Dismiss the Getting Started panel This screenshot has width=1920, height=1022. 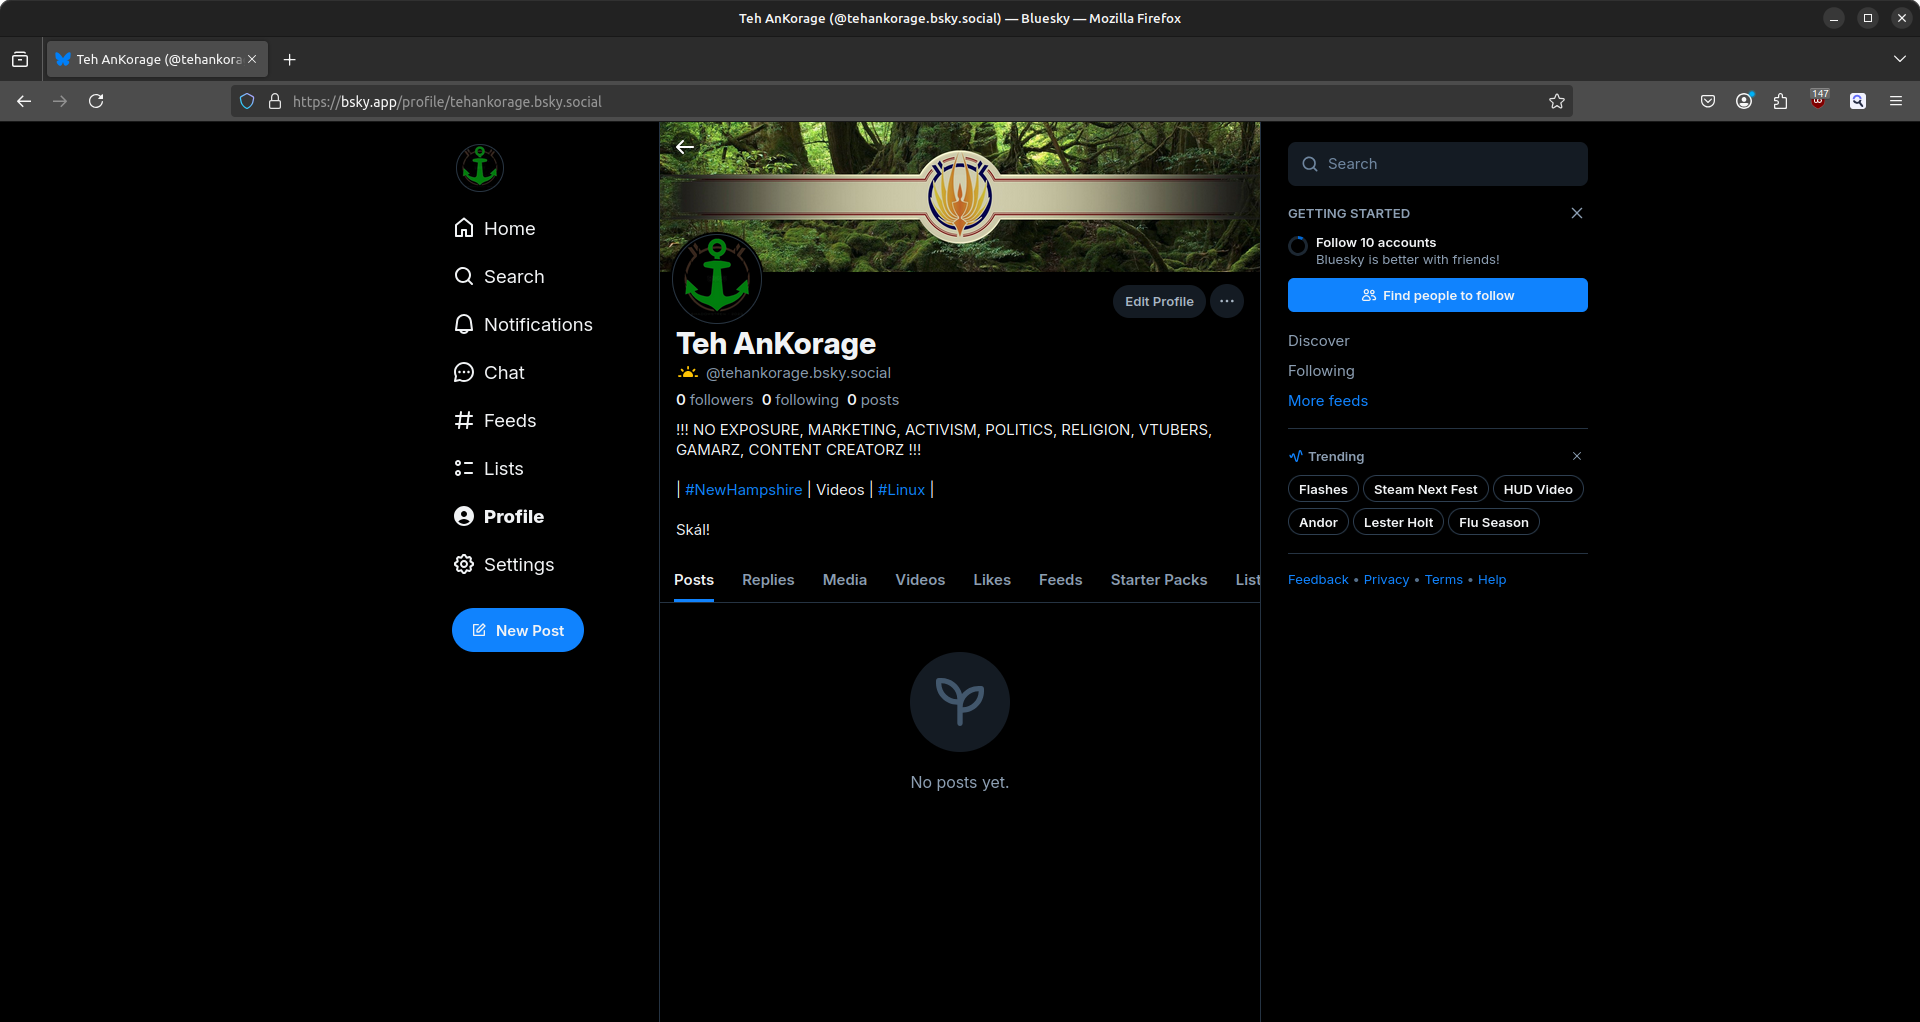pyautogui.click(x=1577, y=213)
